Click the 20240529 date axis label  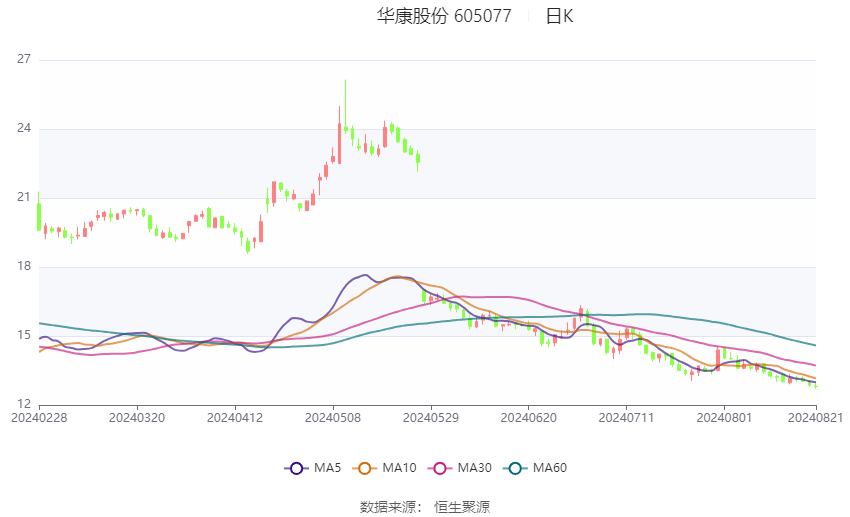coord(431,418)
